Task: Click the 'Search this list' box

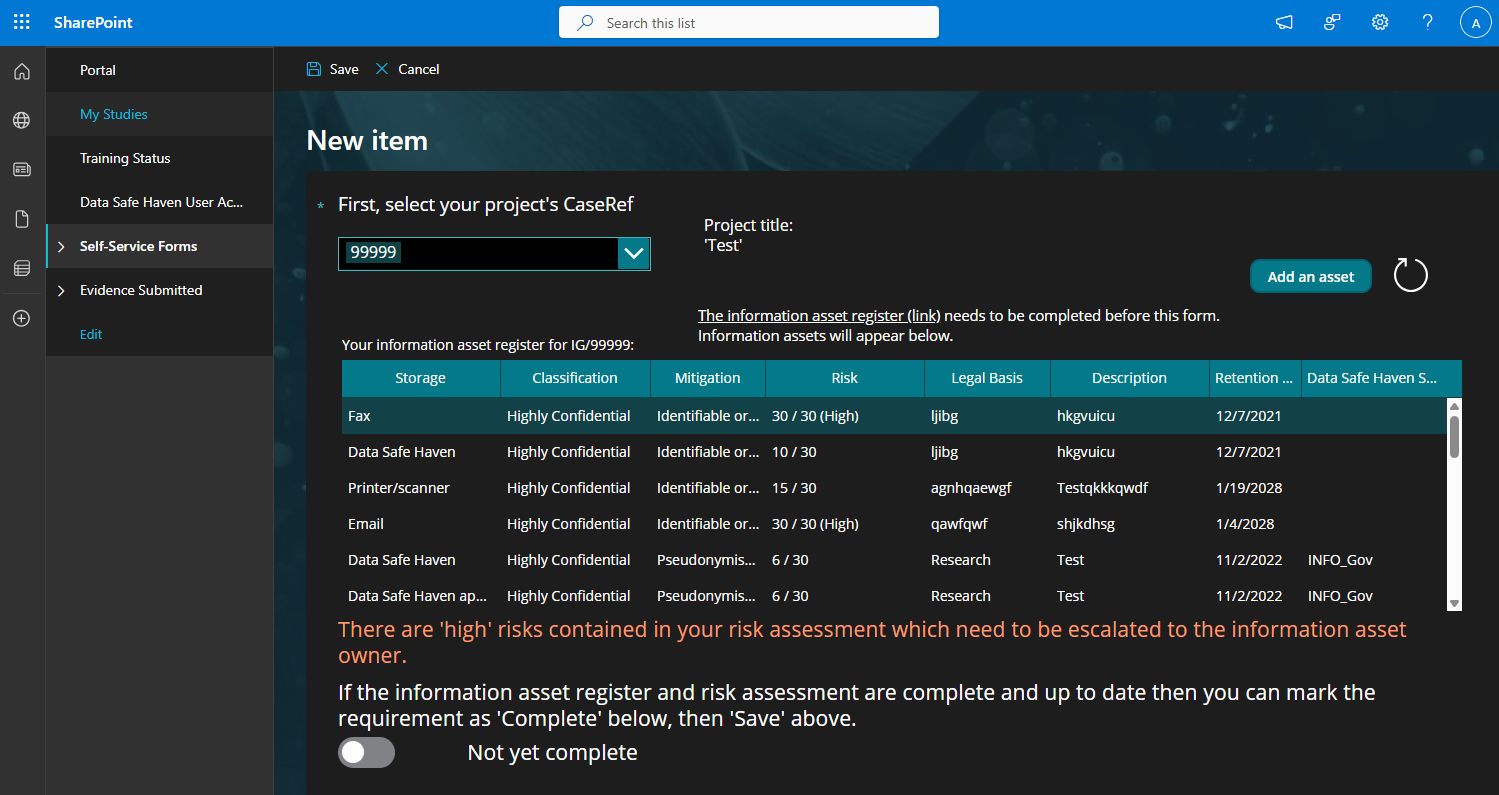Action: point(748,22)
